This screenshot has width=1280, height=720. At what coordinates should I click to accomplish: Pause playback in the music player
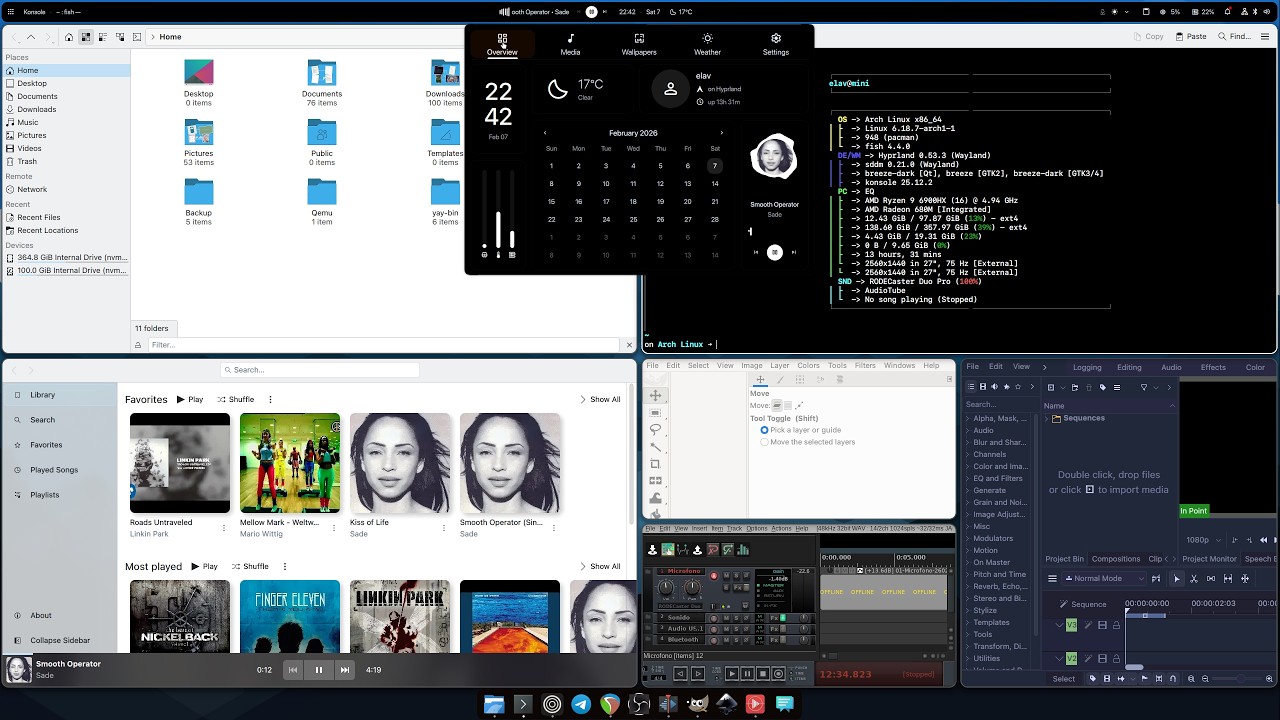[319, 670]
